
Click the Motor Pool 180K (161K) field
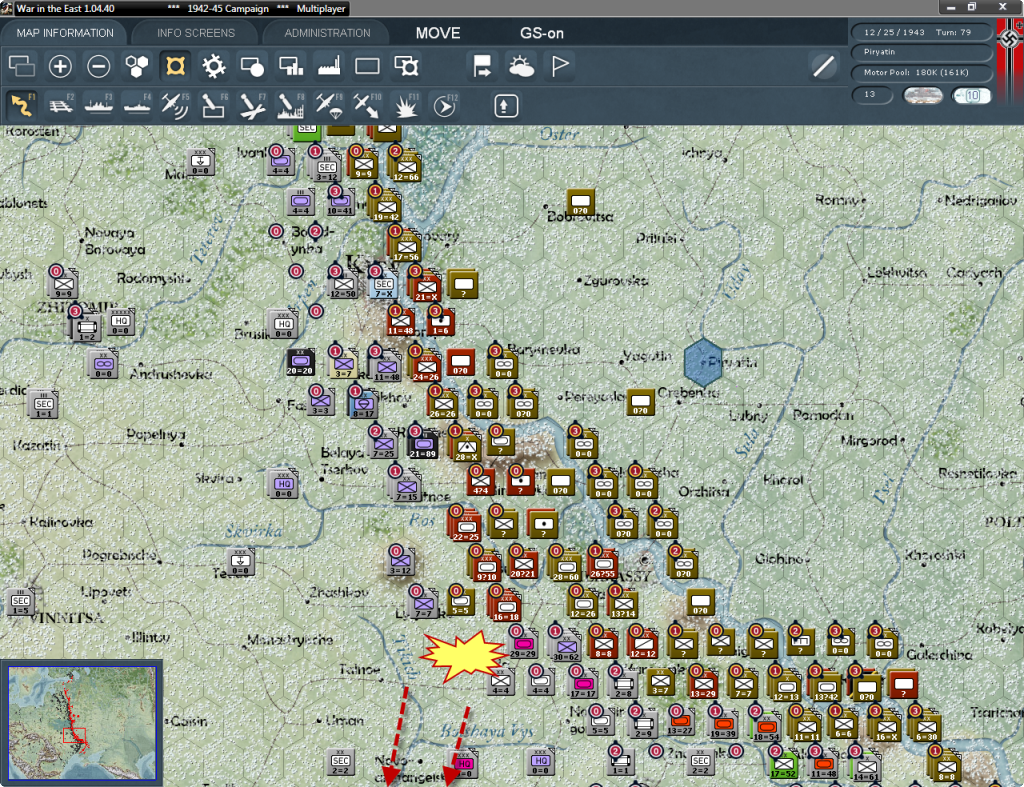[921, 72]
